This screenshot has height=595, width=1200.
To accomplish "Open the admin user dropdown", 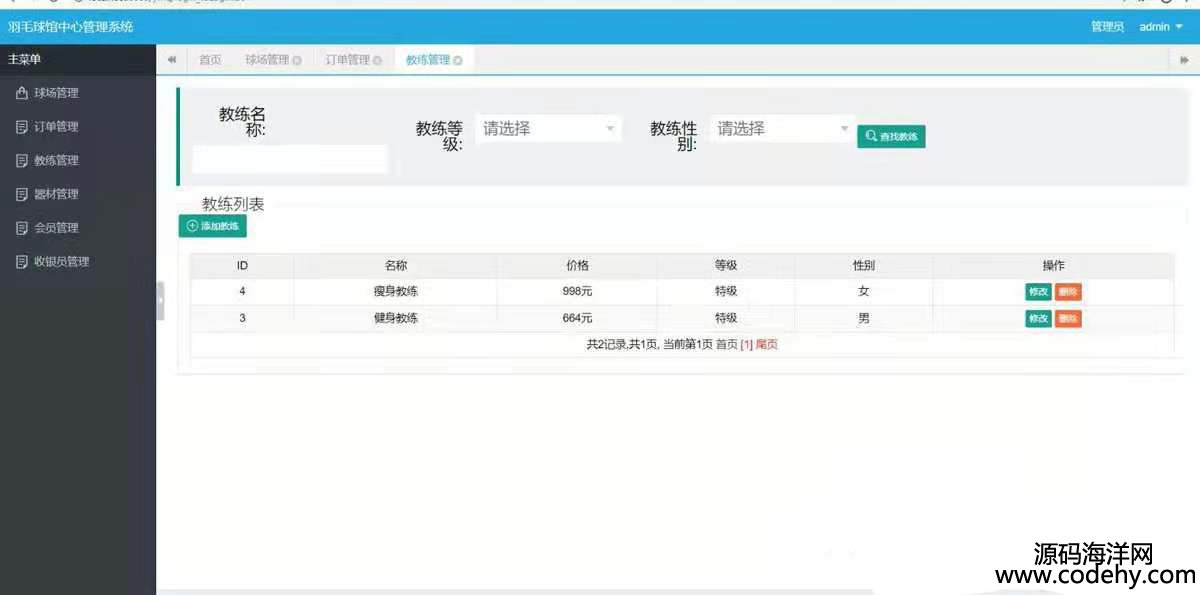I will [x=1160, y=27].
